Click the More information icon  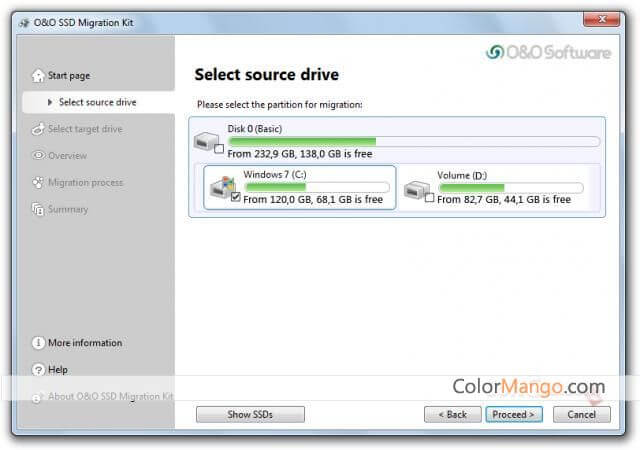click(x=38, y=343)
